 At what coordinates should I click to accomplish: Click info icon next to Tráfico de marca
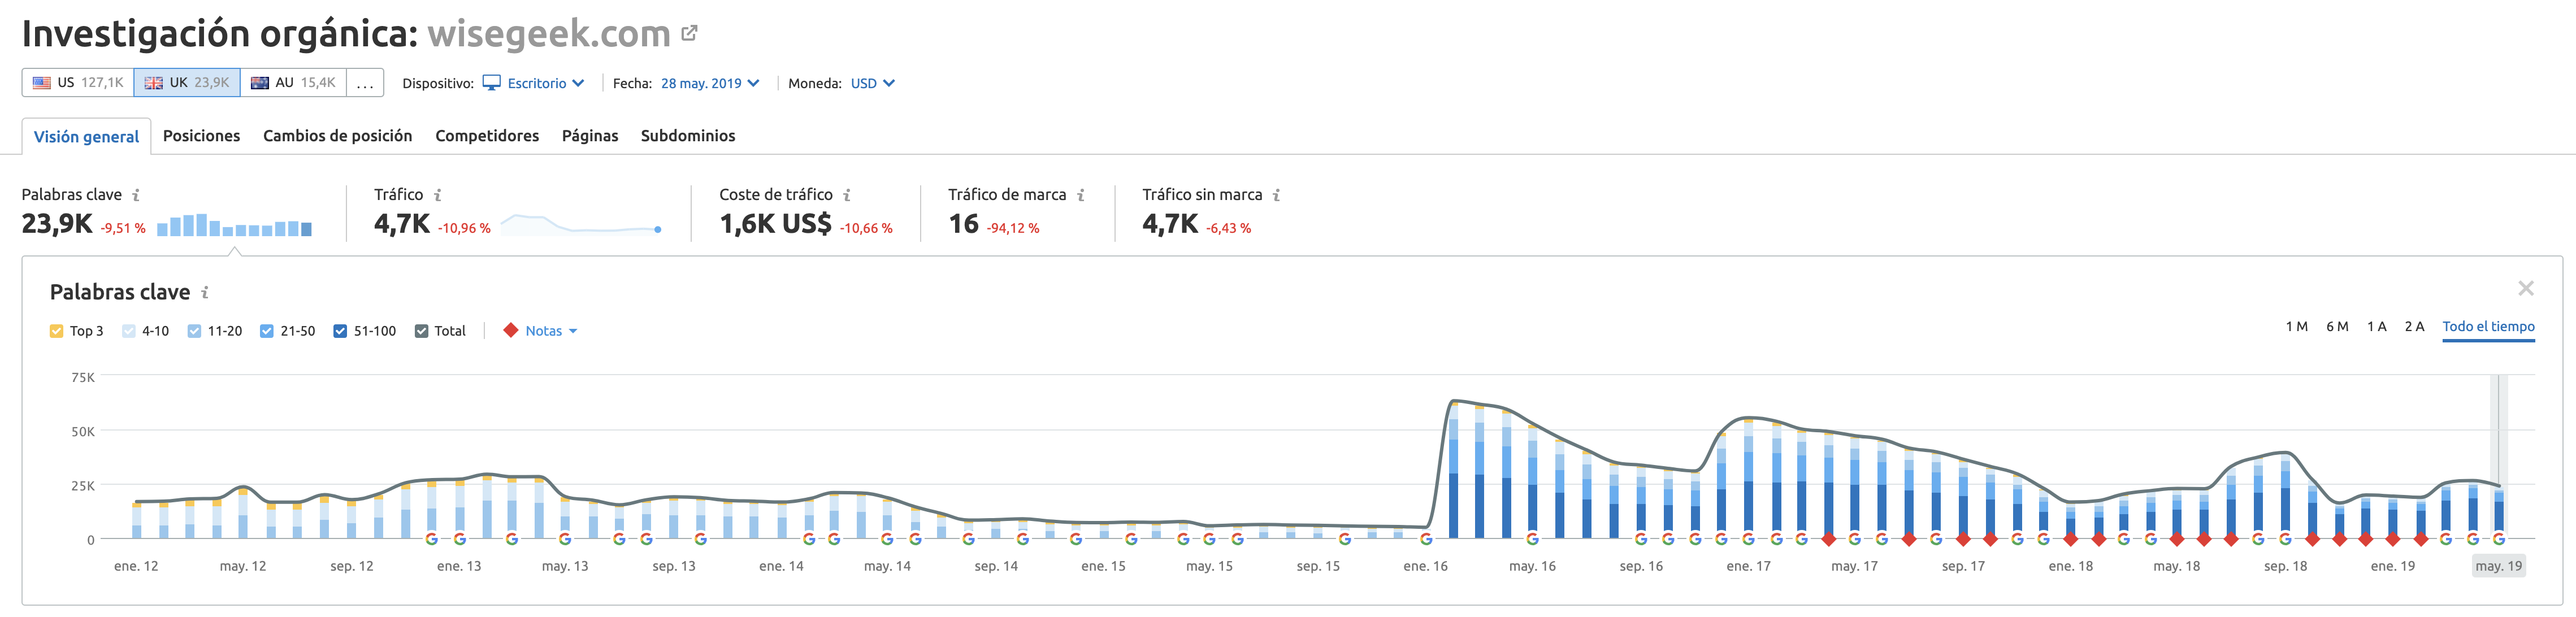tap(1081, 195)
